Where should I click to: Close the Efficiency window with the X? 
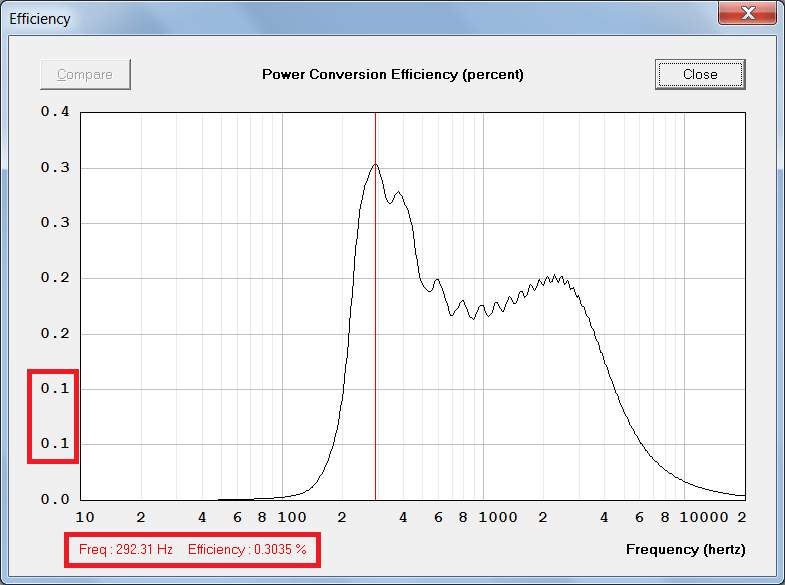click(747, 12)
